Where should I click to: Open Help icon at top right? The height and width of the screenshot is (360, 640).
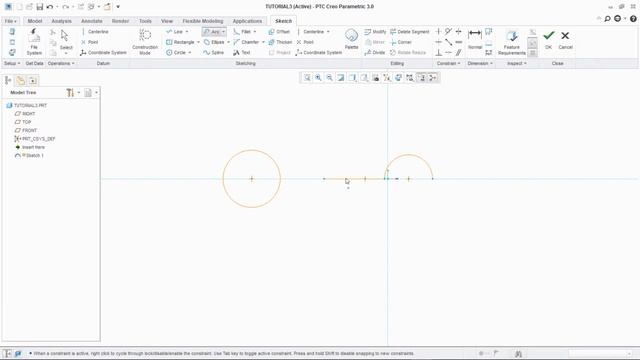(x=633, y=19)
